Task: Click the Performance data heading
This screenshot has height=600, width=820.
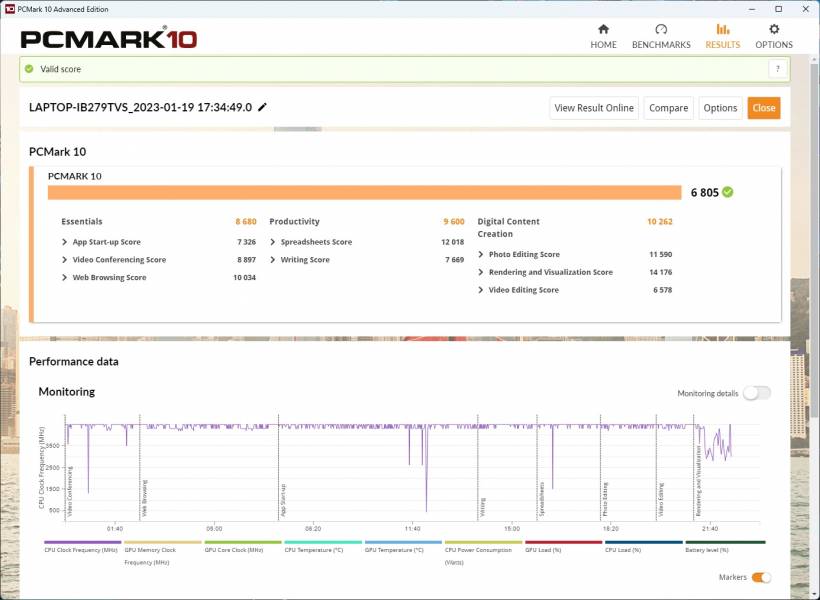Action: click(x=74, y=361)
